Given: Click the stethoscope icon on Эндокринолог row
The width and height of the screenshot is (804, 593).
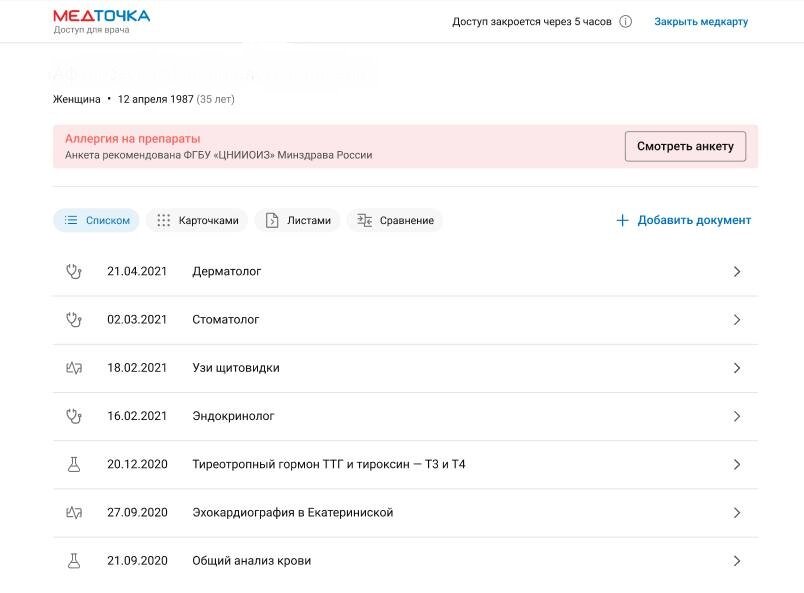Looking at the screenshot, I should pos(75,416).
